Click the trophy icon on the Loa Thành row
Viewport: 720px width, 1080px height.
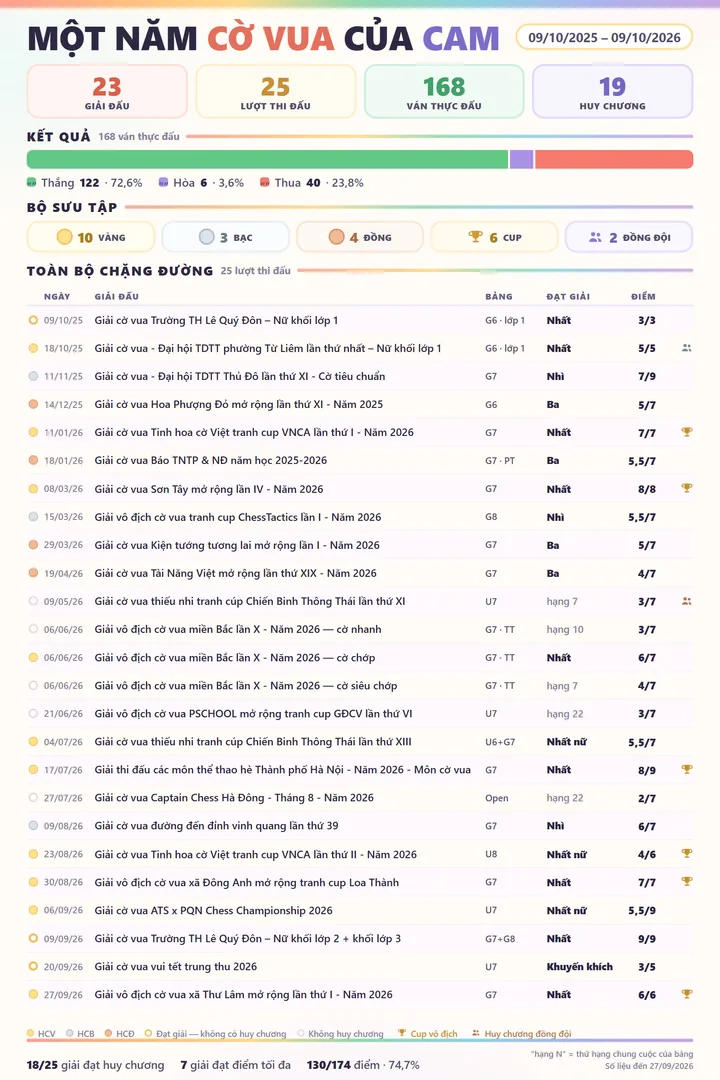click(686, 882)
